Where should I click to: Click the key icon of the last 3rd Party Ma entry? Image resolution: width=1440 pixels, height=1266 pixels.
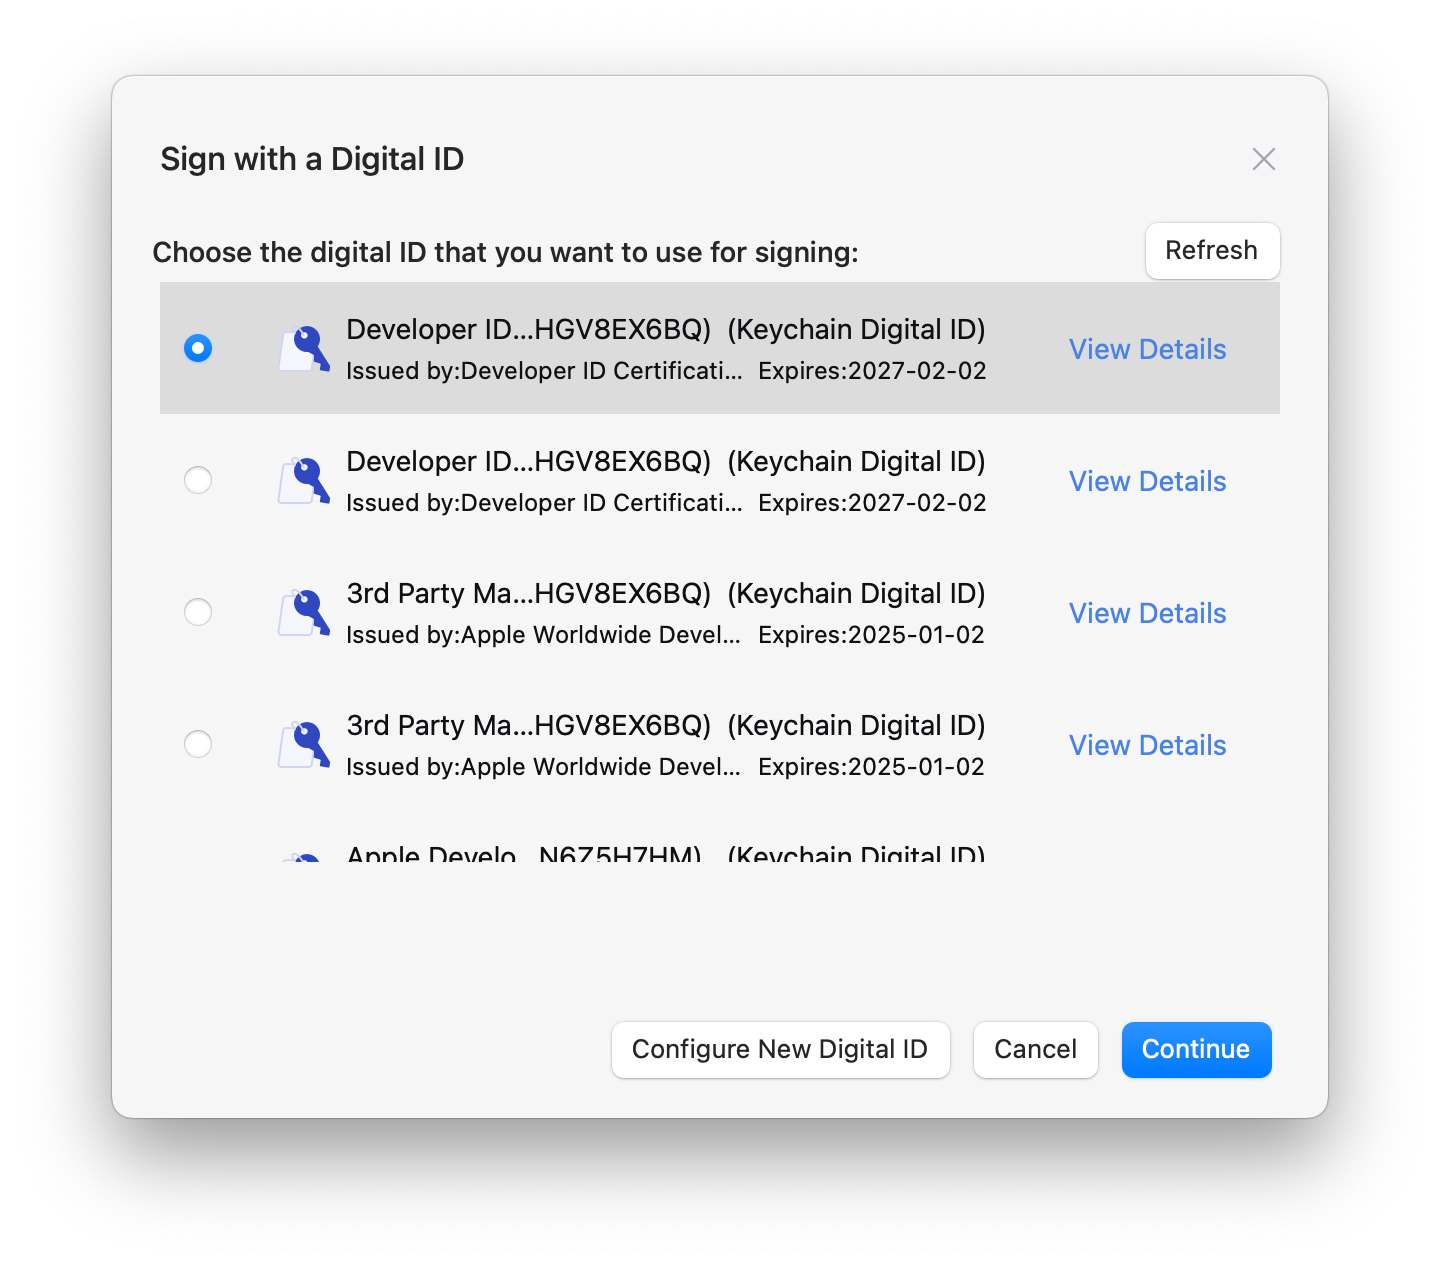tap(304, 745)
